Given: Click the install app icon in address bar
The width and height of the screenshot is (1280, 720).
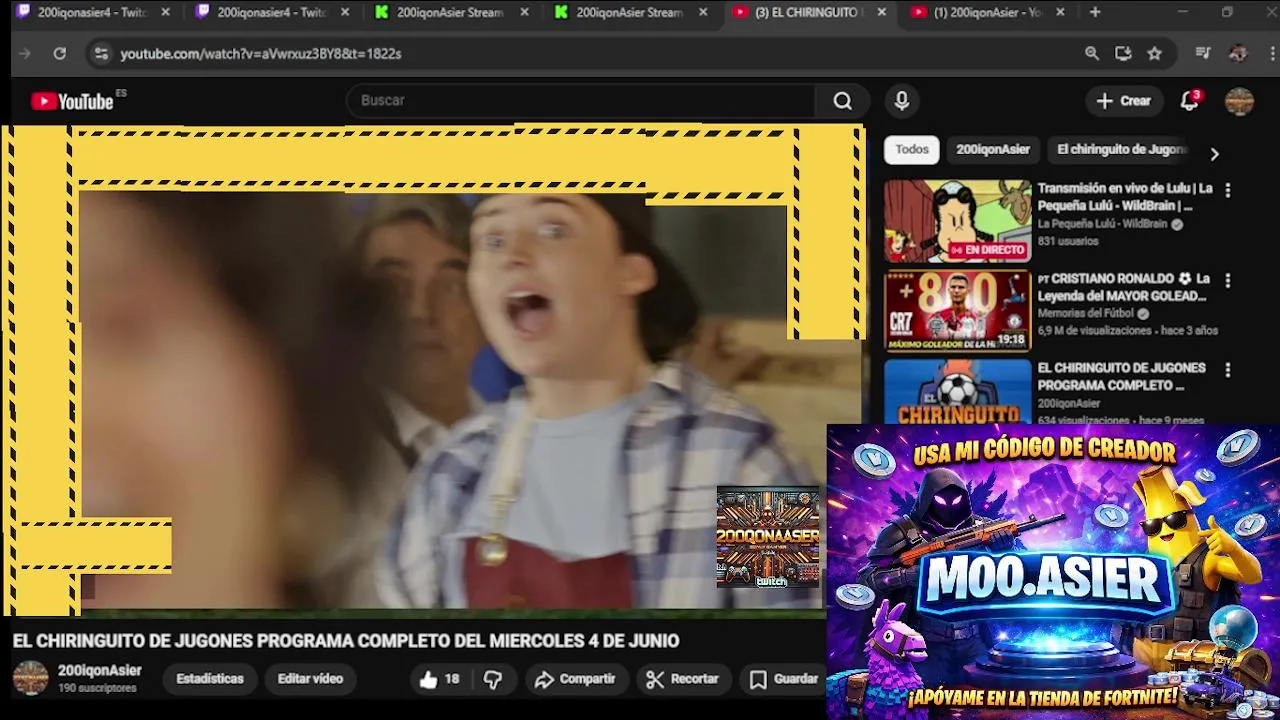Looking at the screenshot, I should pyautogui.click(x=1123, y=54).
